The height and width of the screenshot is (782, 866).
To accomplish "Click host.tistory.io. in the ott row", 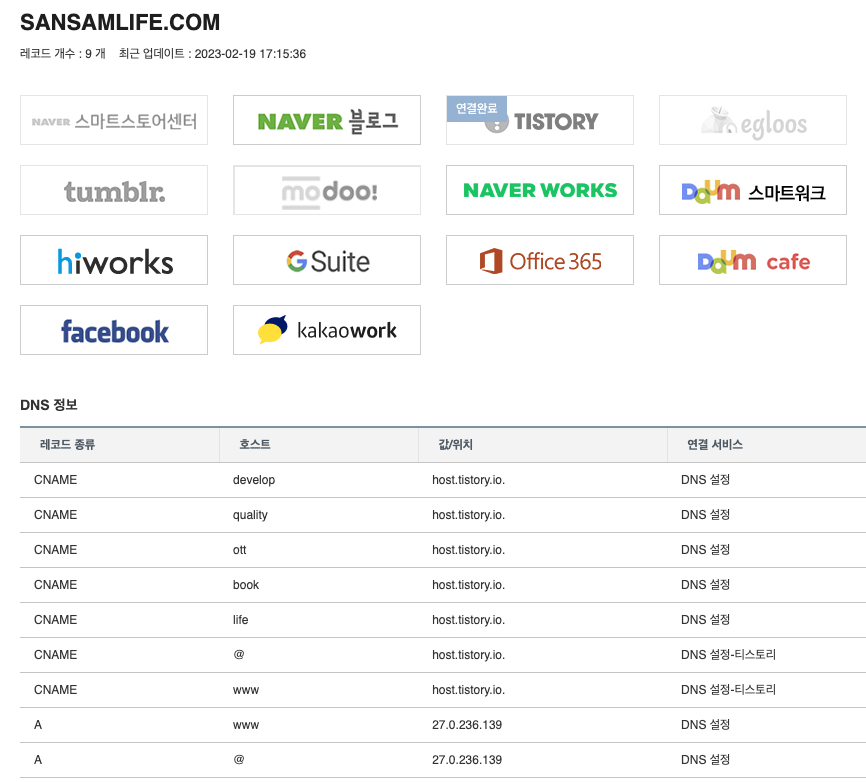I will tap(468, 550).
